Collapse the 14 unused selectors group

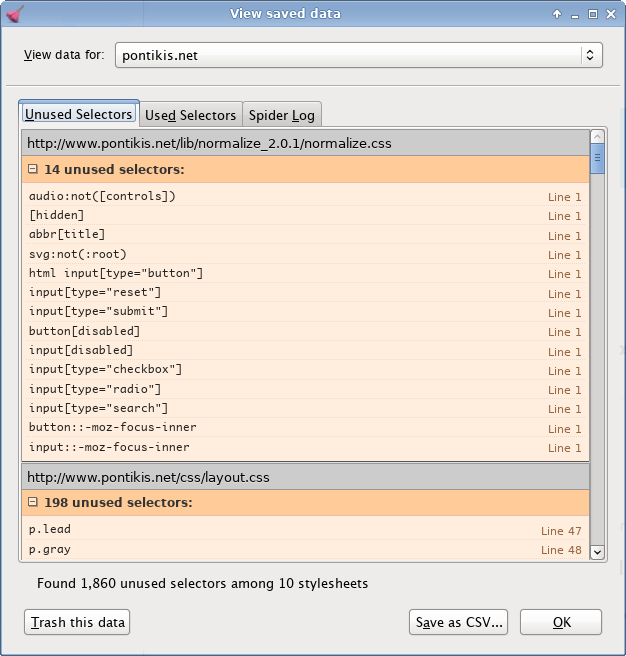[33, 169]
